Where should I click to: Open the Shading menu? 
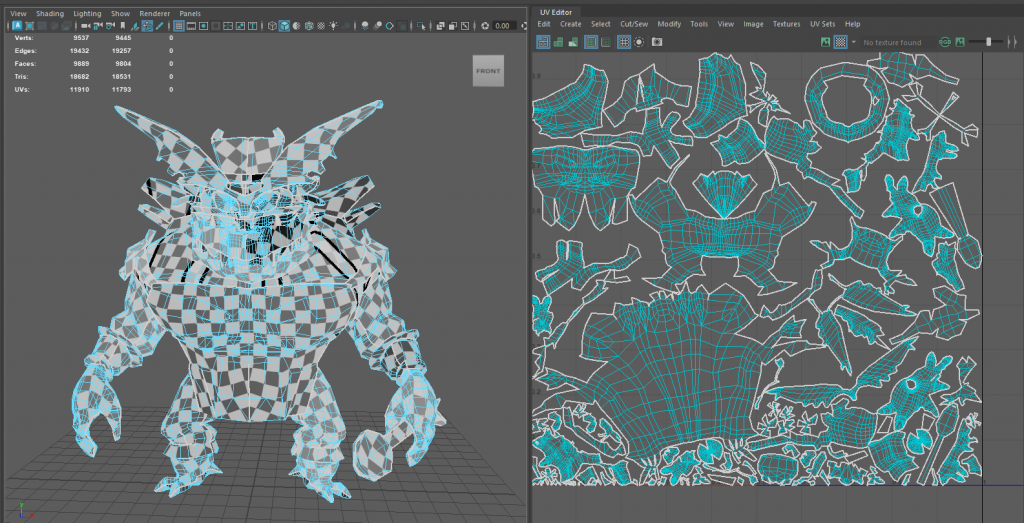click(x=50, y=13)
